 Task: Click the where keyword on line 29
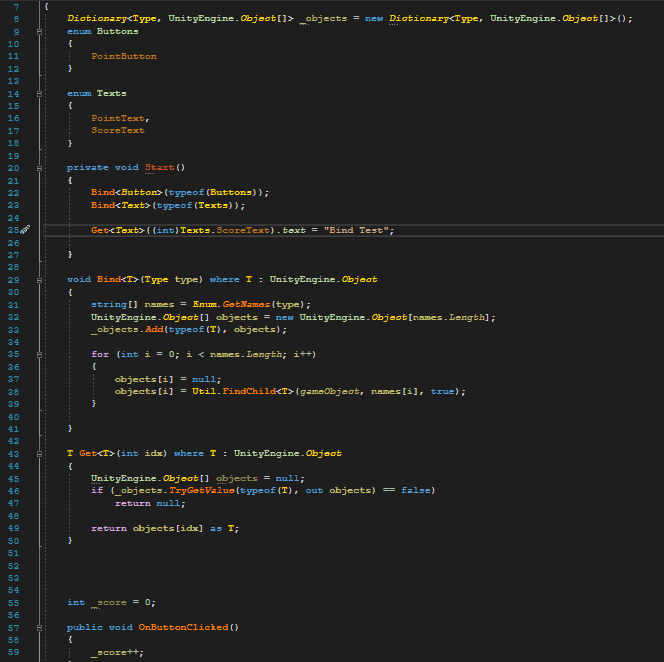coord(224,280)
